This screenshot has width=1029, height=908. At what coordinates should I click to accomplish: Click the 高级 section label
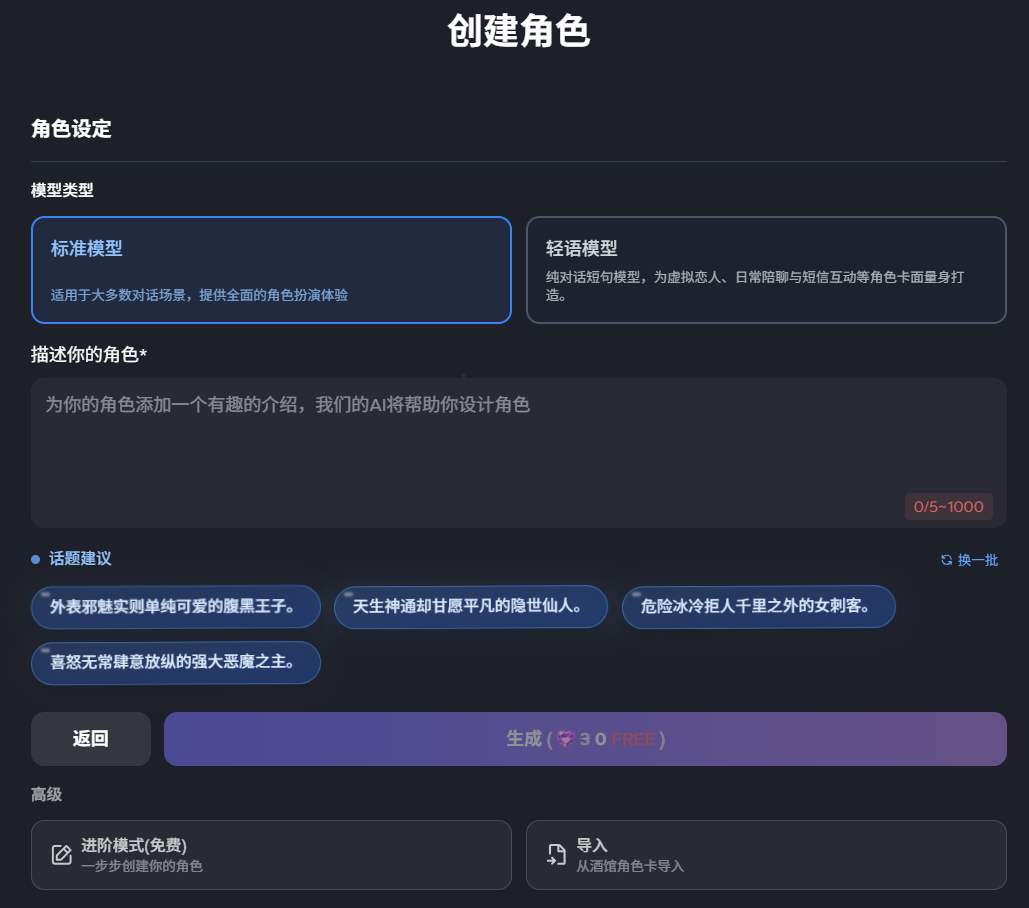[x=47, y=794]
